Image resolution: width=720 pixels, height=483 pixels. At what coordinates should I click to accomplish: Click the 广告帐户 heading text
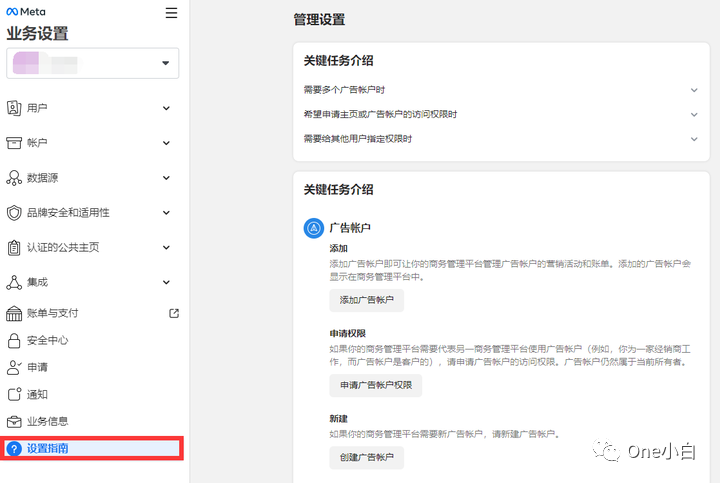coord(350,228)
